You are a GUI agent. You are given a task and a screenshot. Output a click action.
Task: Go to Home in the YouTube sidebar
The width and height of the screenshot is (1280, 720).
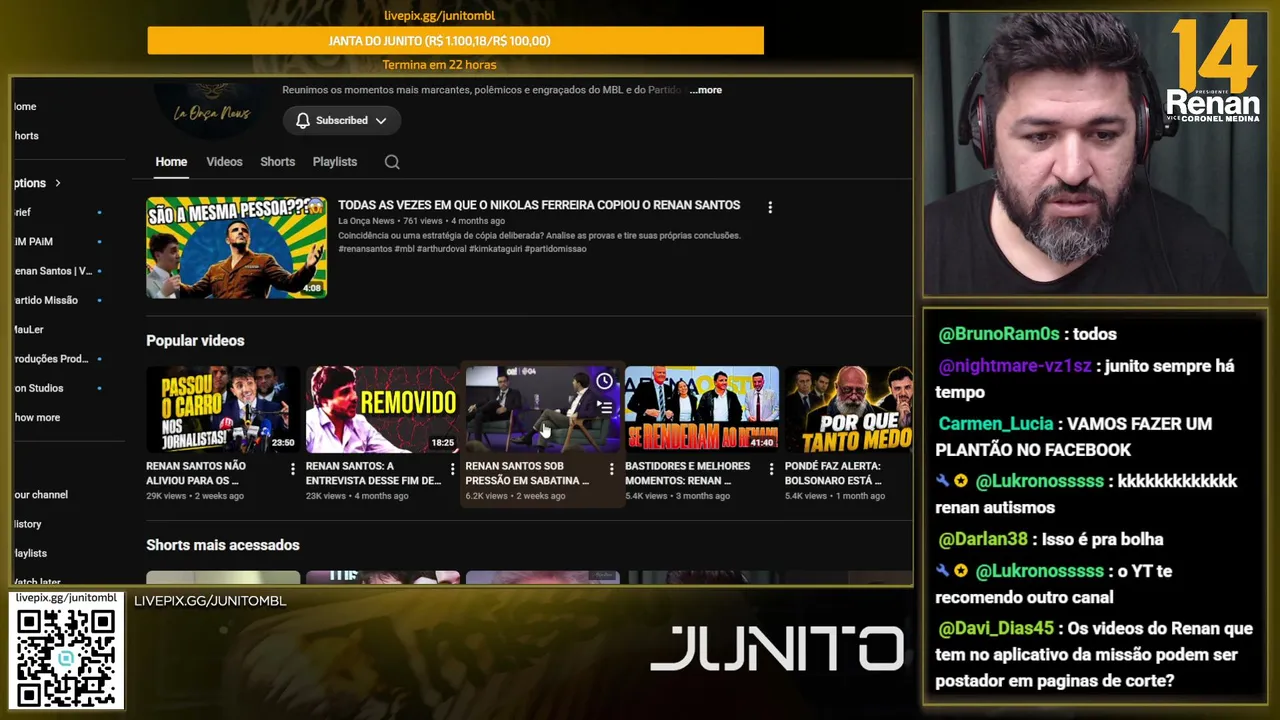(25, 107)
